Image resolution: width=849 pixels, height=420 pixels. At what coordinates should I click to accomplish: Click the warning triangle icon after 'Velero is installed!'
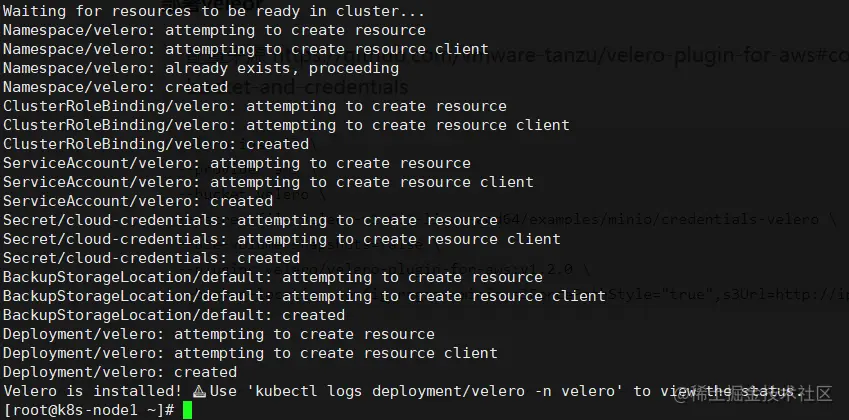(x=199, y=391)
